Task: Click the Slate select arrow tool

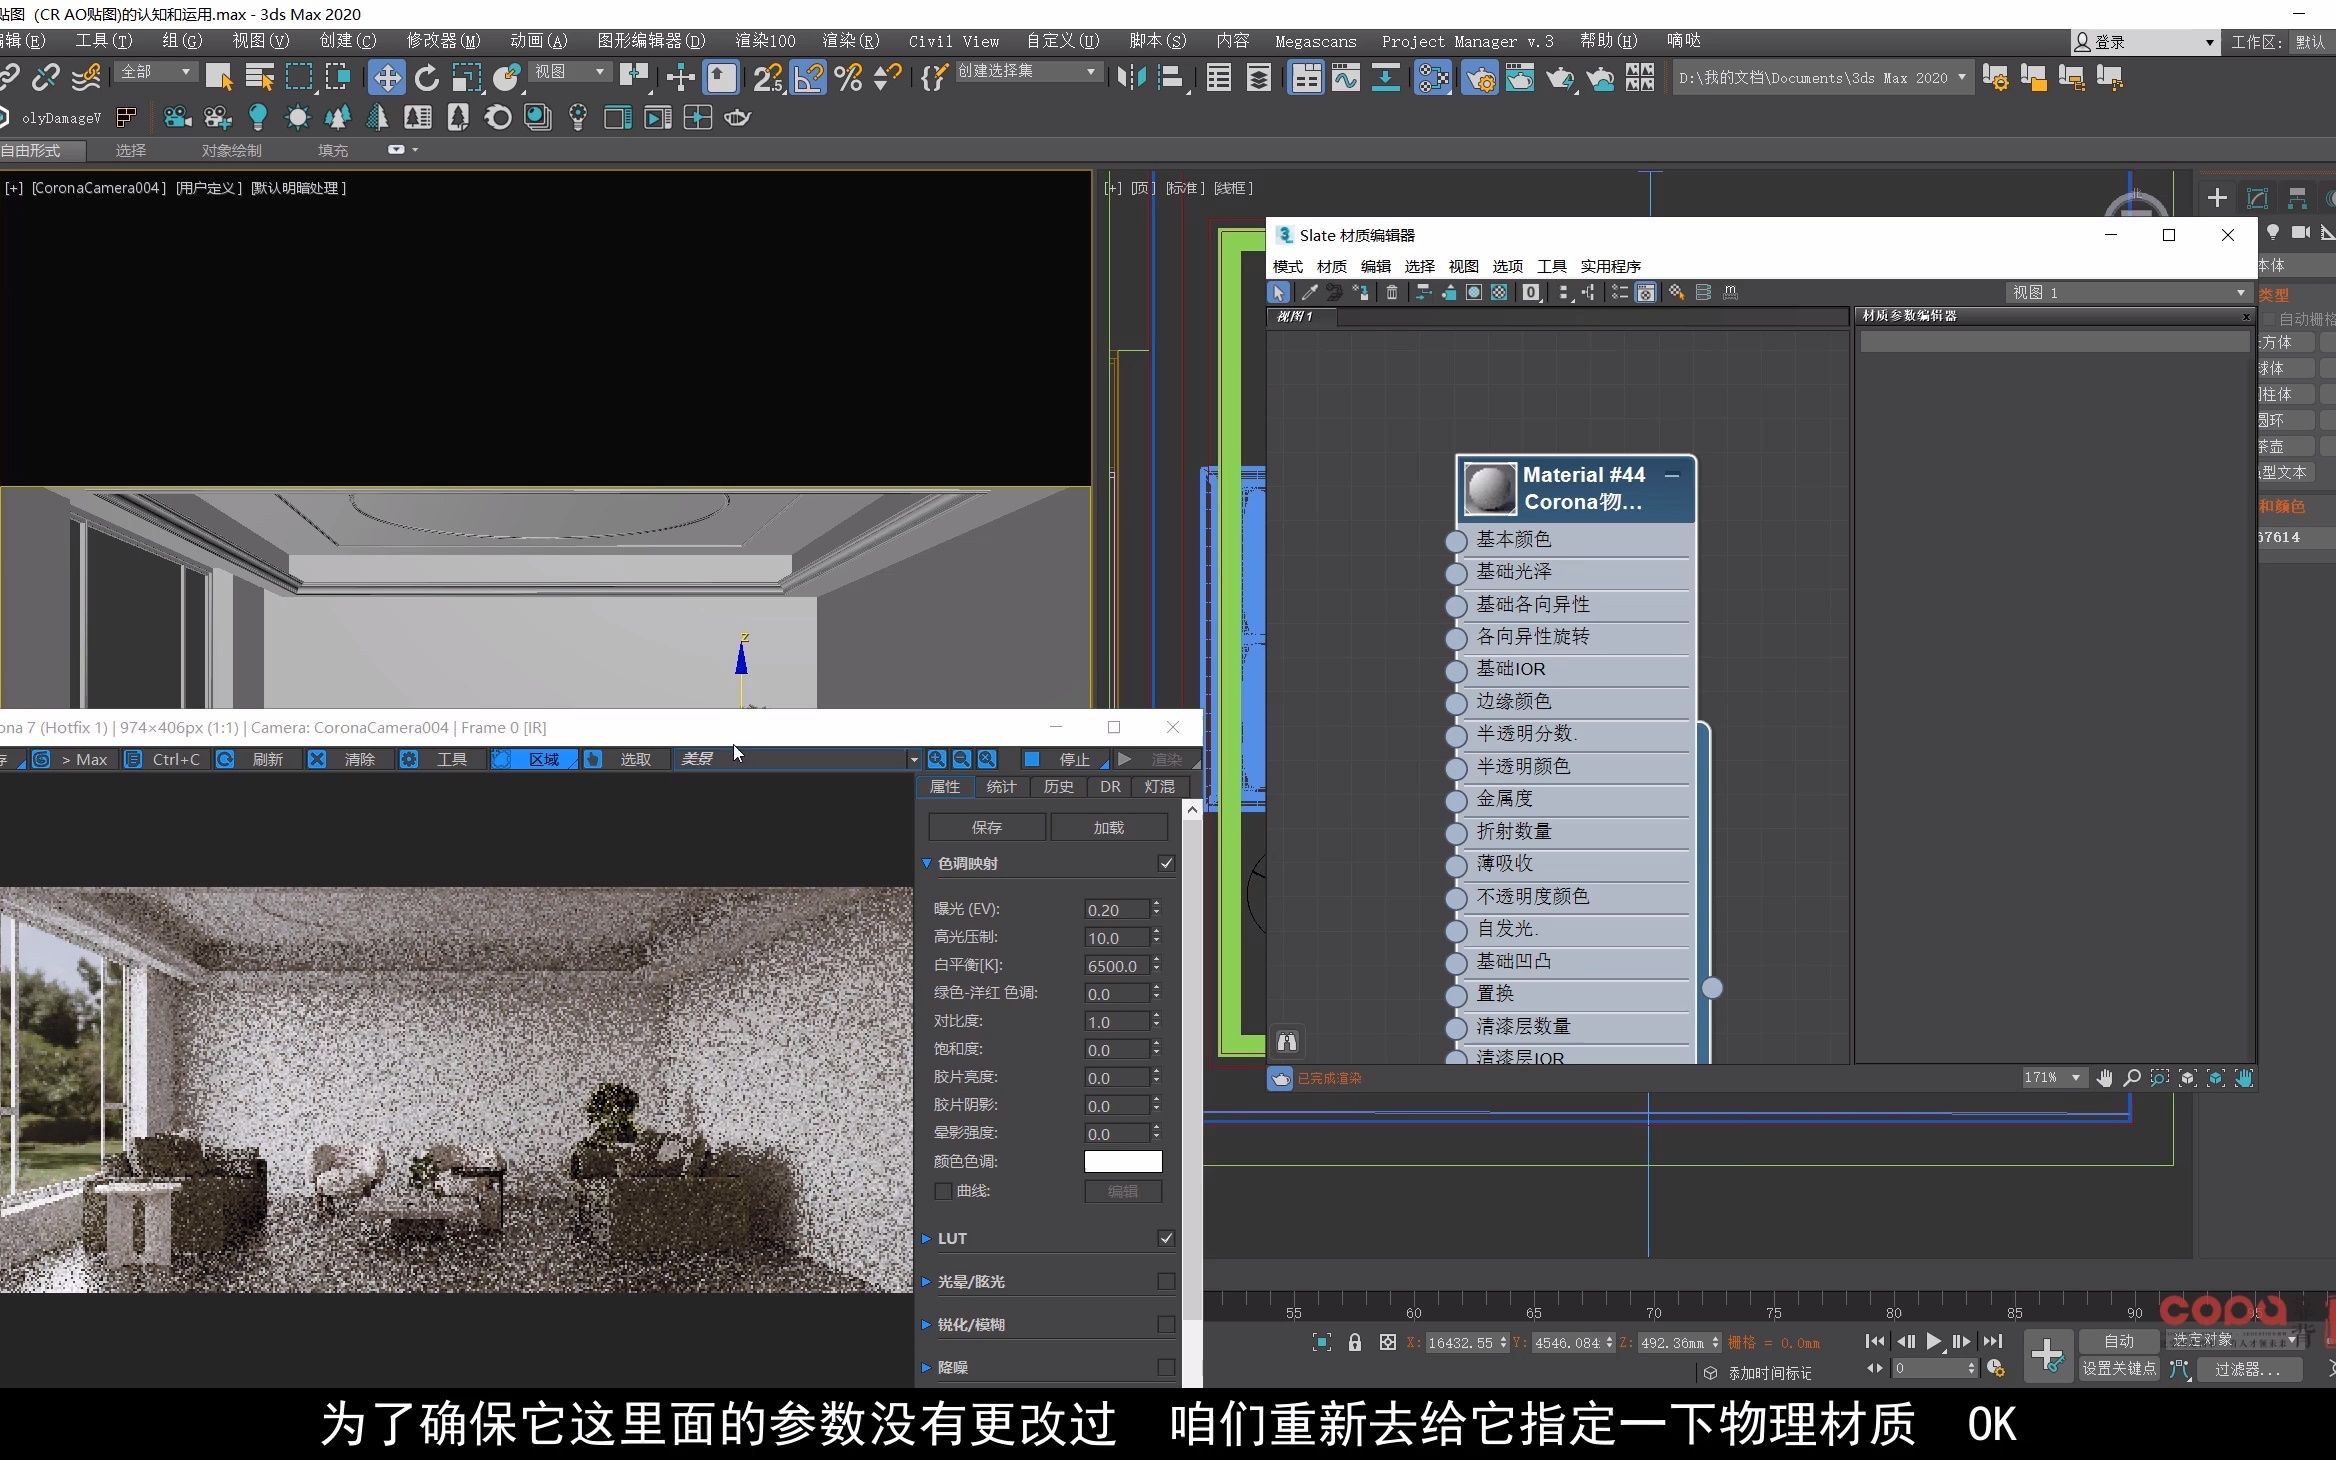Action: point(1279,292)
